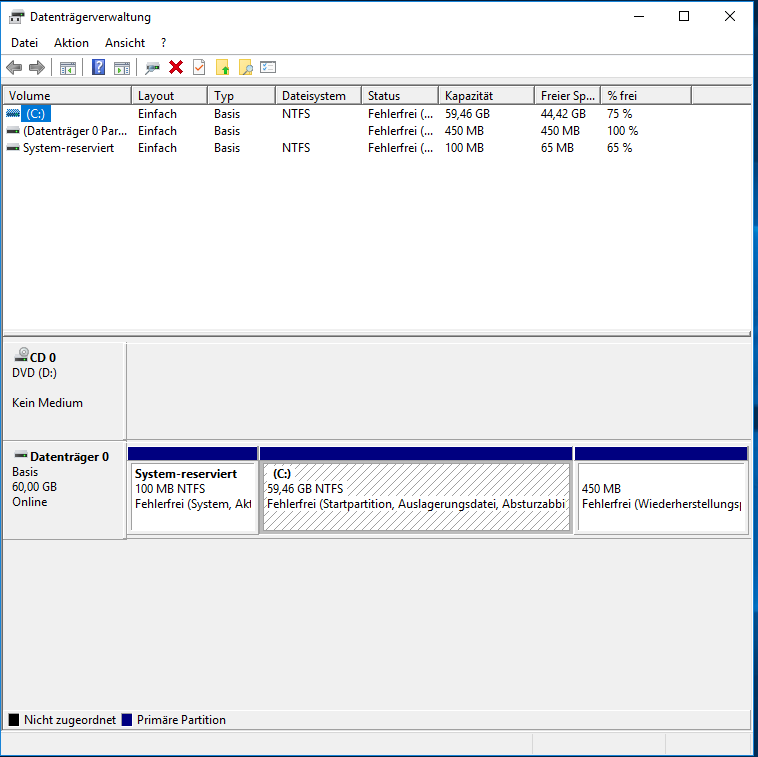Click the folder with green arrow icon
The image size is (758, 757).
pos(222,67)
